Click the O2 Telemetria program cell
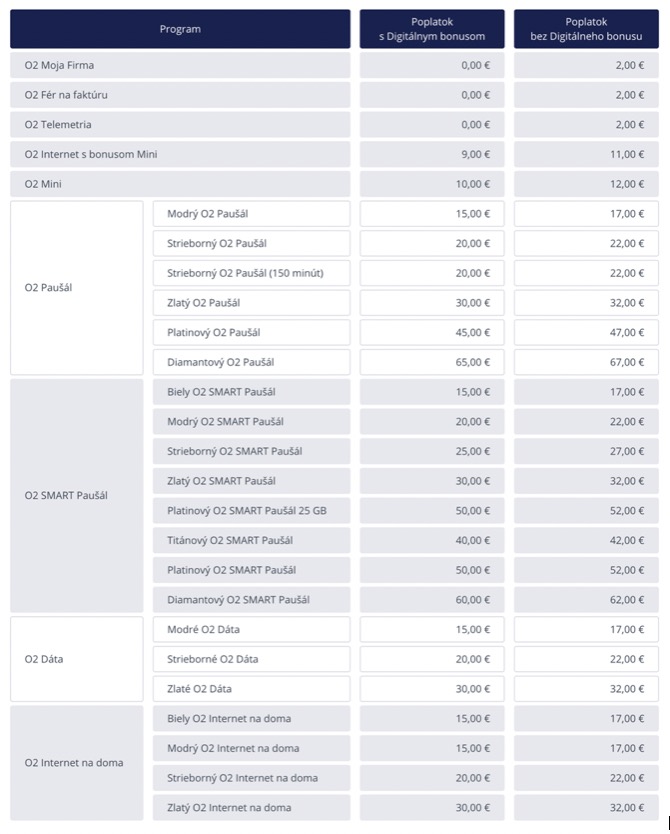670x834 pixels. (180, 124)
